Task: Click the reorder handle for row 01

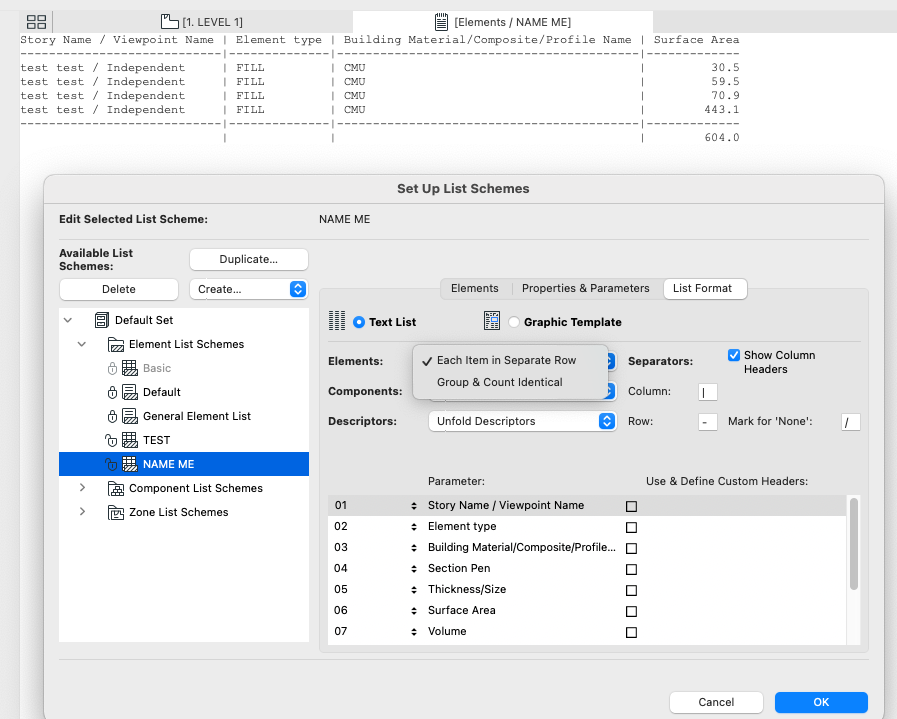Action: pos(414,506)
